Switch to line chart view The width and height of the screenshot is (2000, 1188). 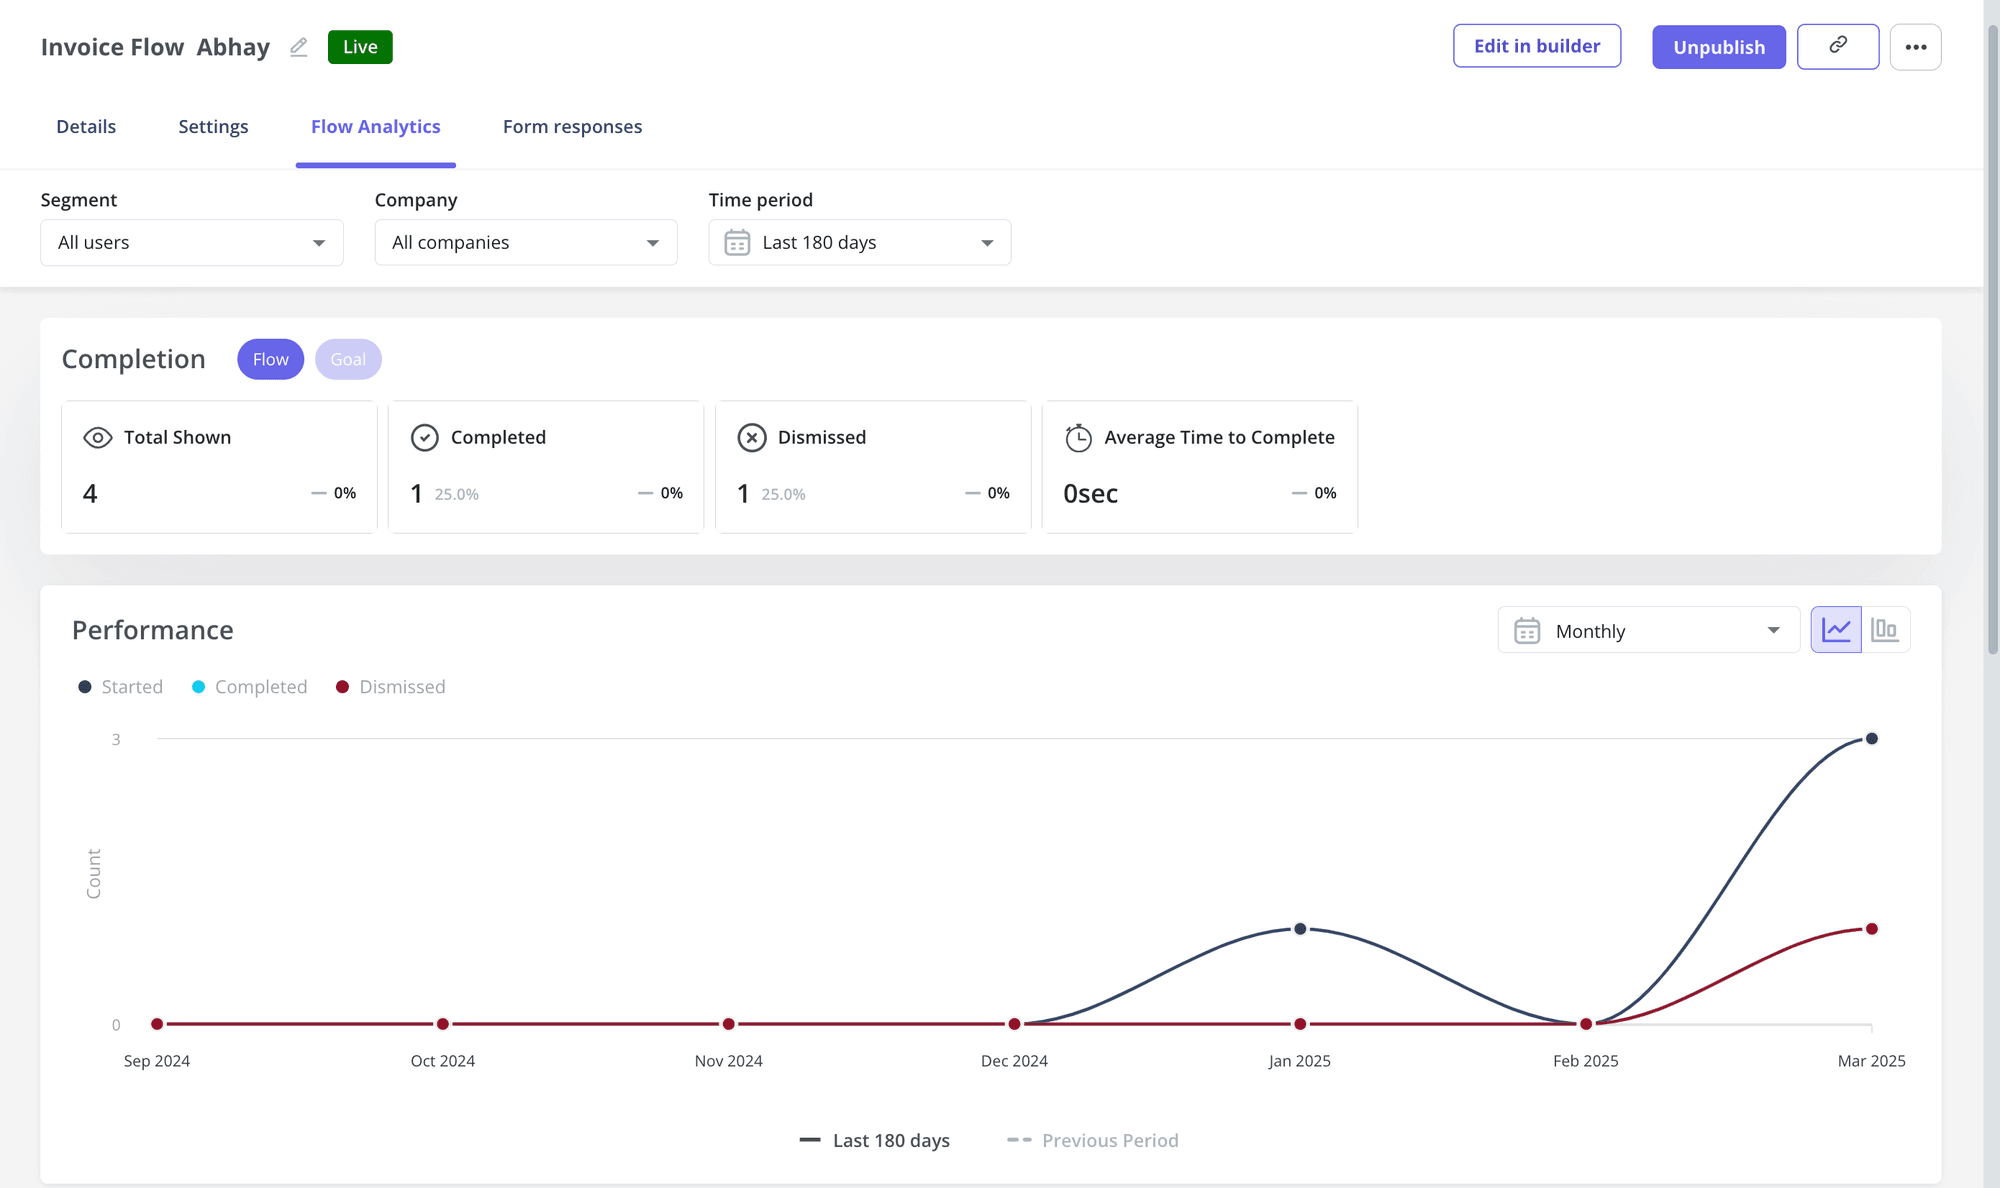click(1836, 630)
